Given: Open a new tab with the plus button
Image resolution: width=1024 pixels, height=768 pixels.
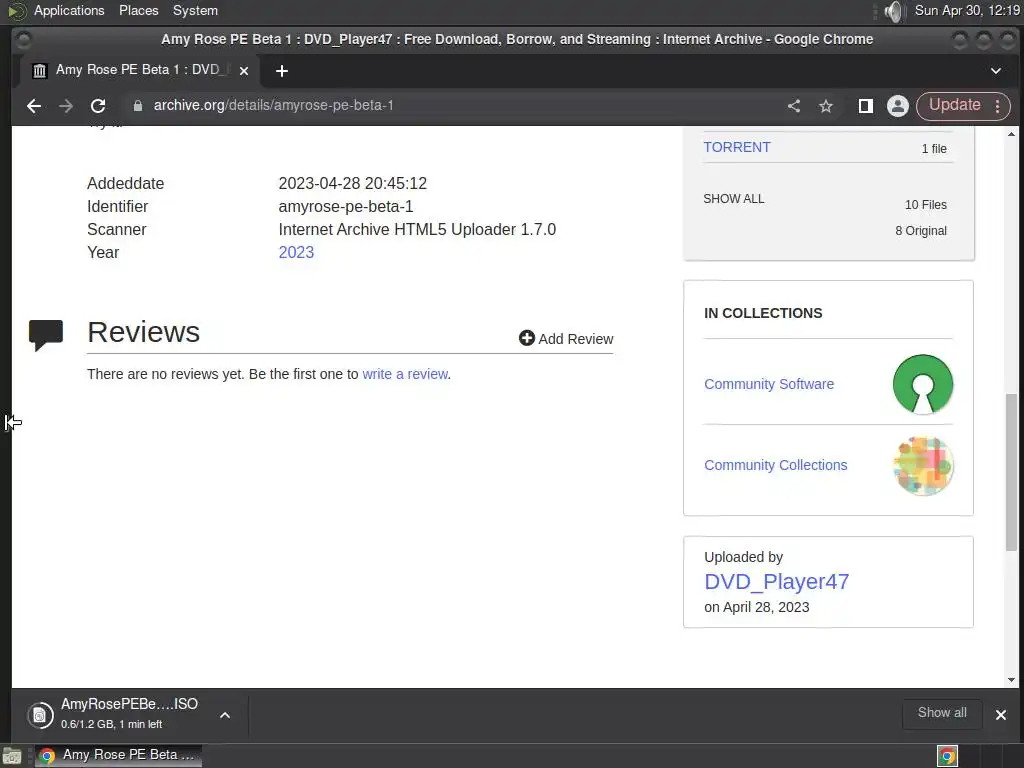Looking at the screenshot, I should coord(281,71).
